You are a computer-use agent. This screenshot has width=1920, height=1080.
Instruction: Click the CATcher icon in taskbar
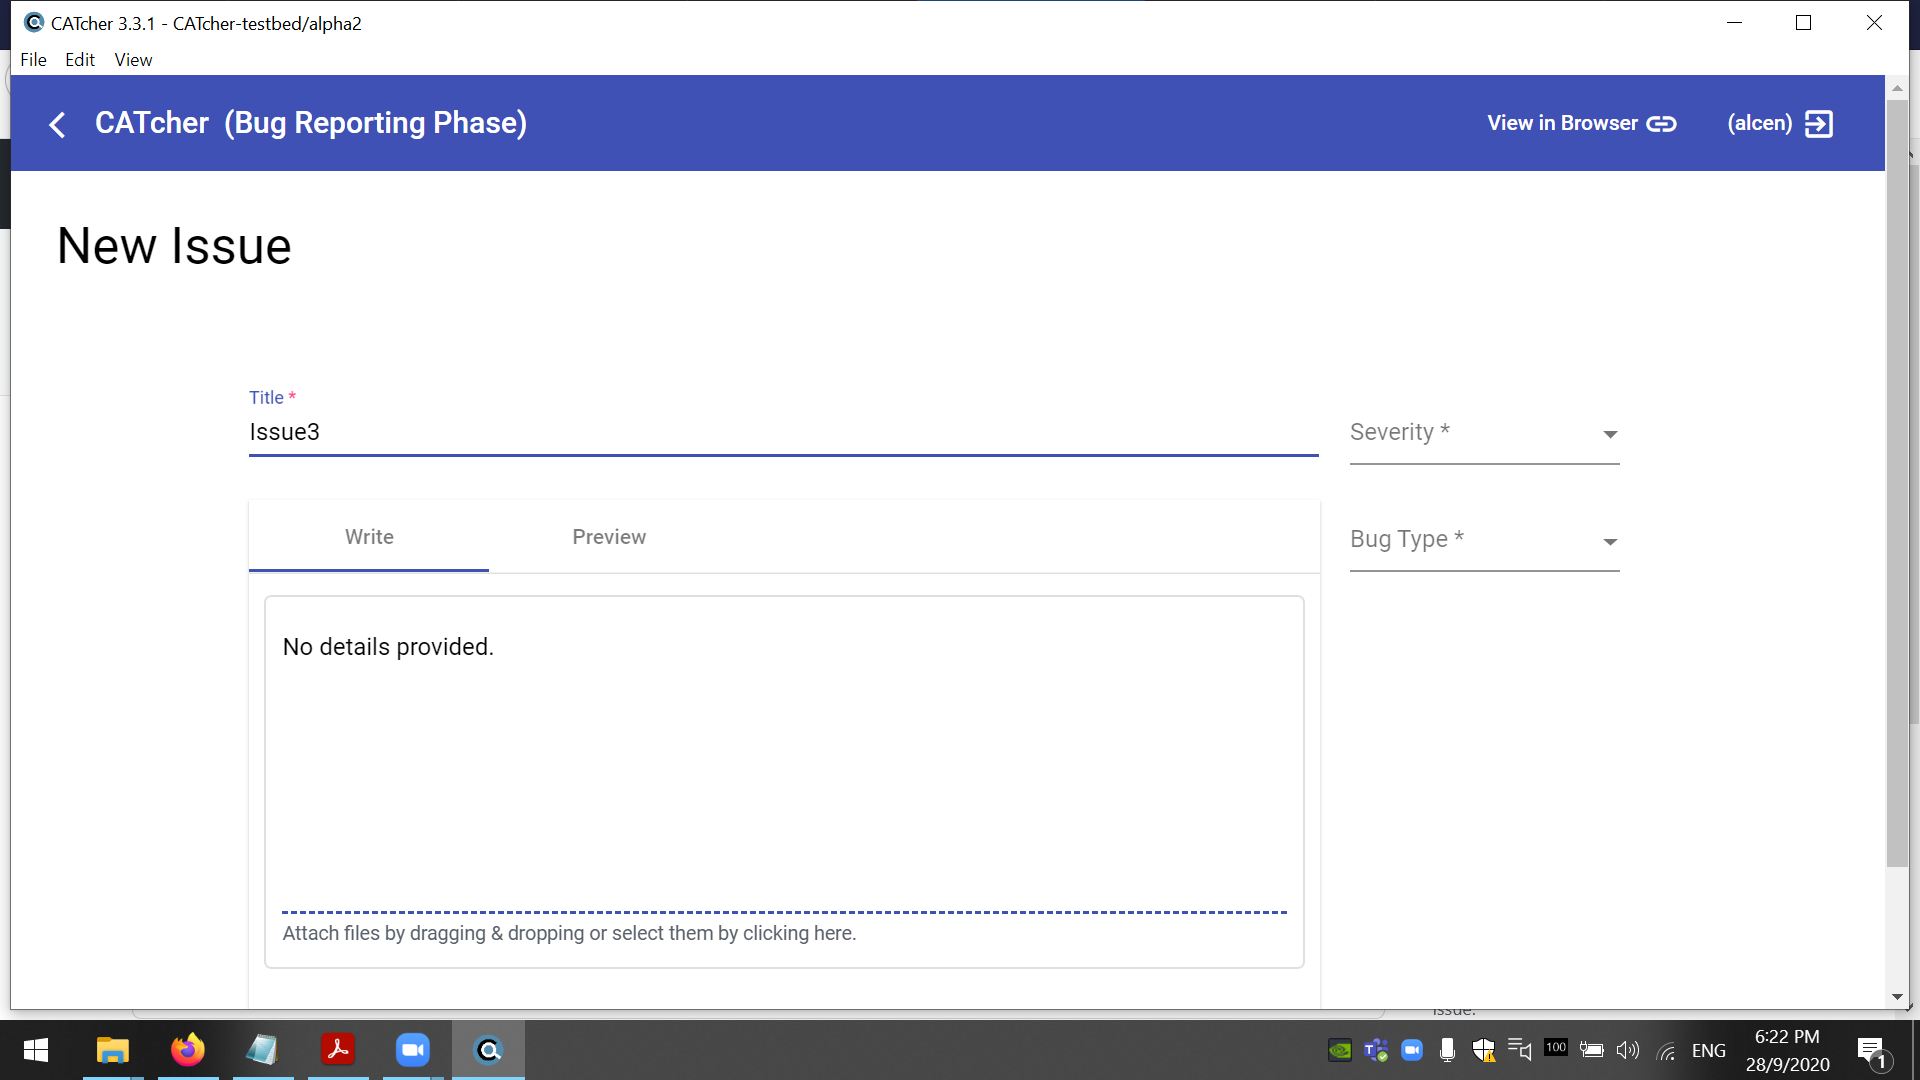488,1050
